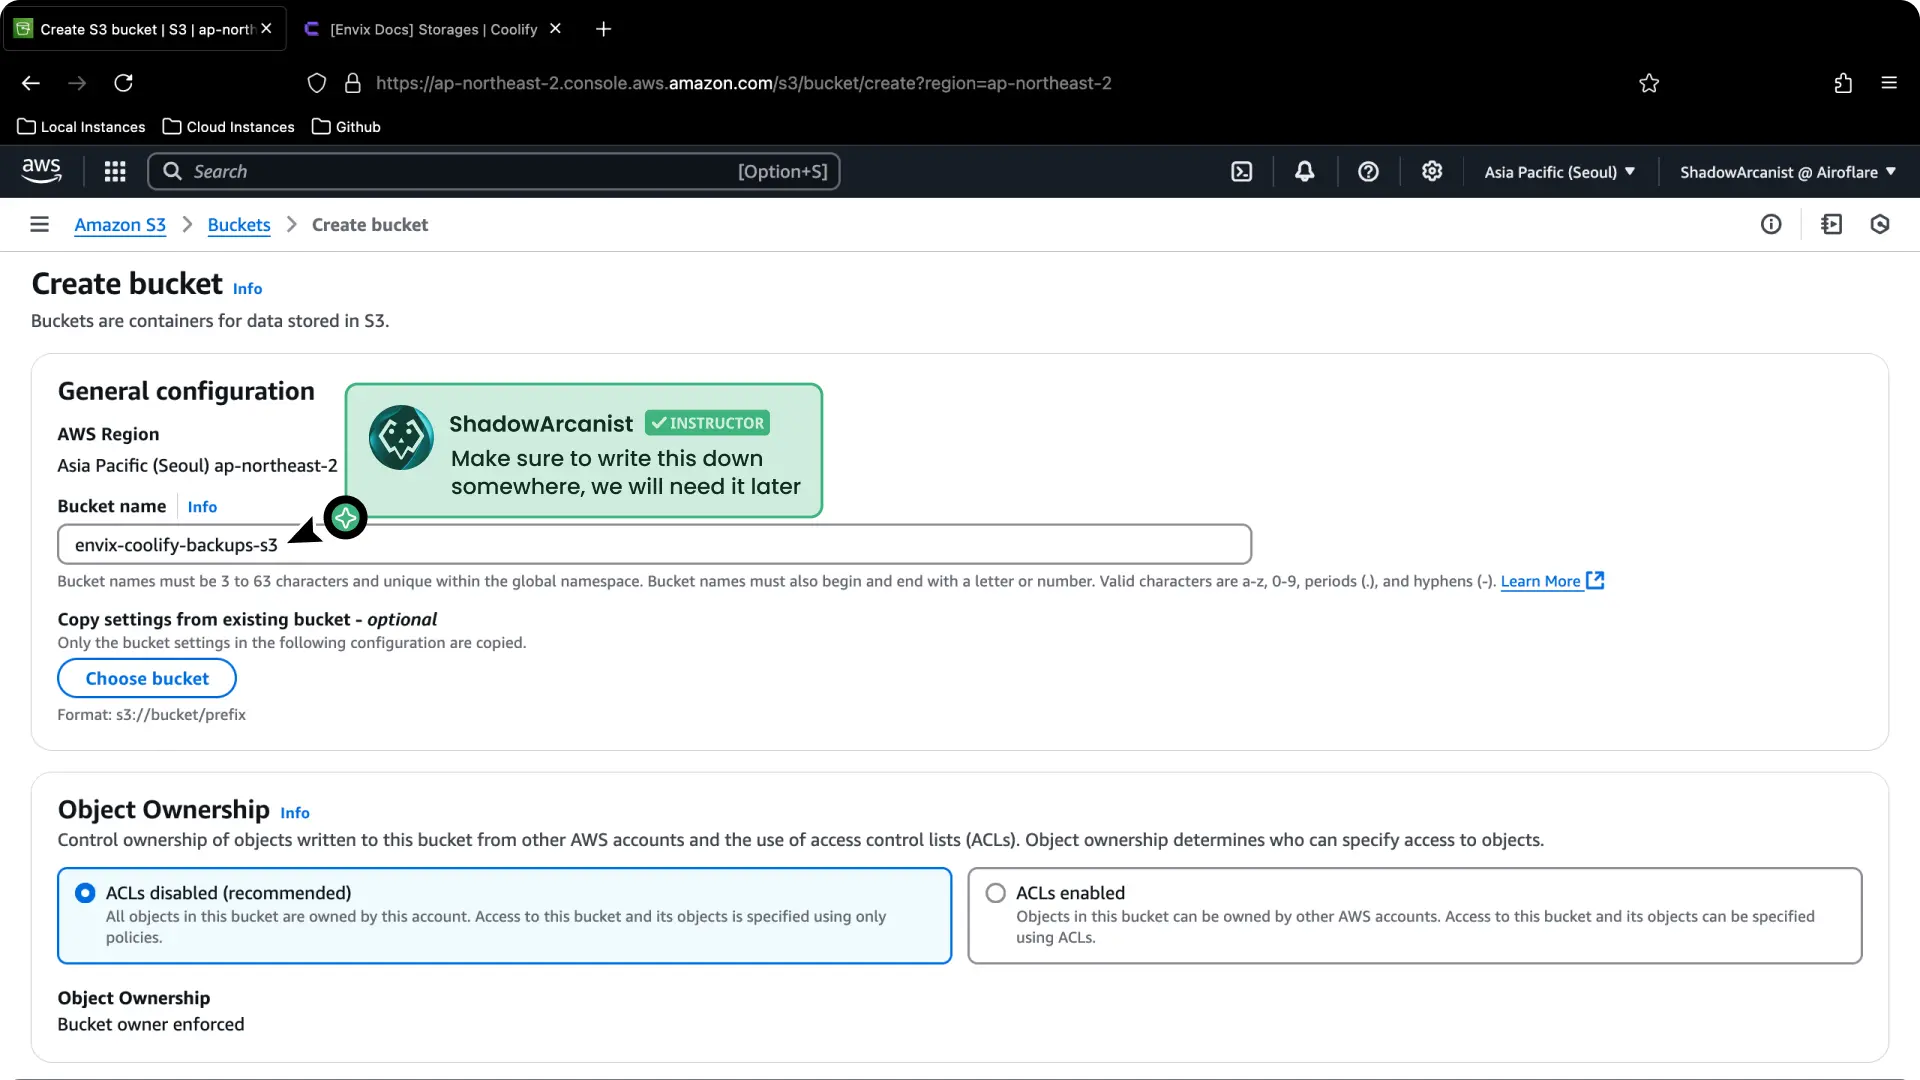The image size is (1920, 1080).
Task: Open the notifications bell
Action: [x=1305, y=171]
